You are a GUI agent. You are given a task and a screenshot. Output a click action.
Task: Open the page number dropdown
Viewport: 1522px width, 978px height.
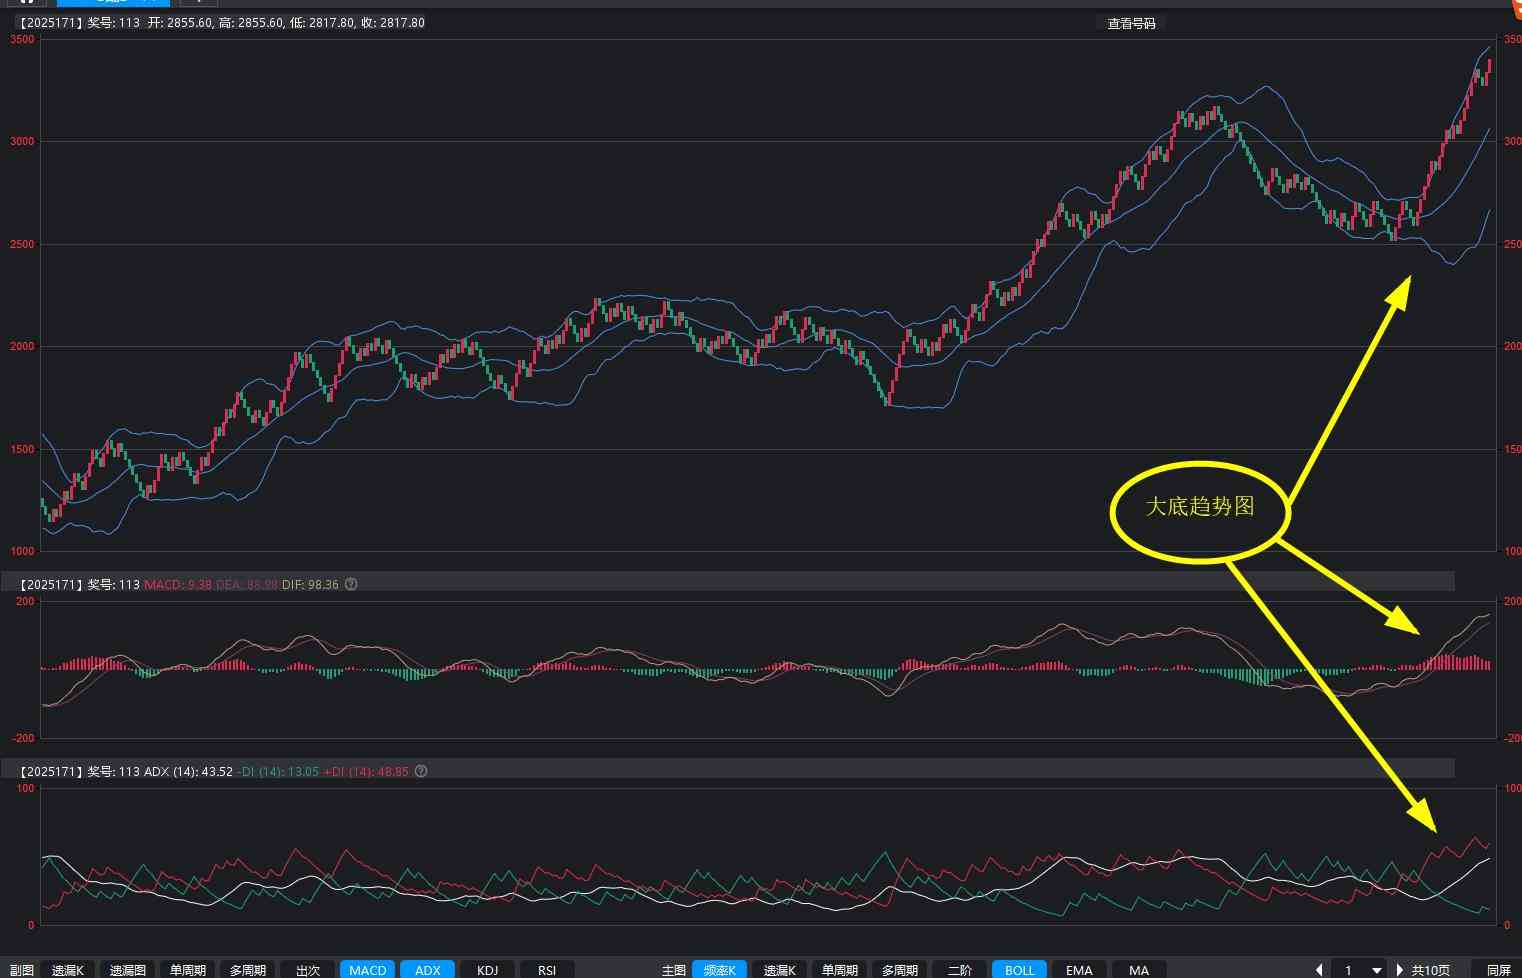[1376, 969]
